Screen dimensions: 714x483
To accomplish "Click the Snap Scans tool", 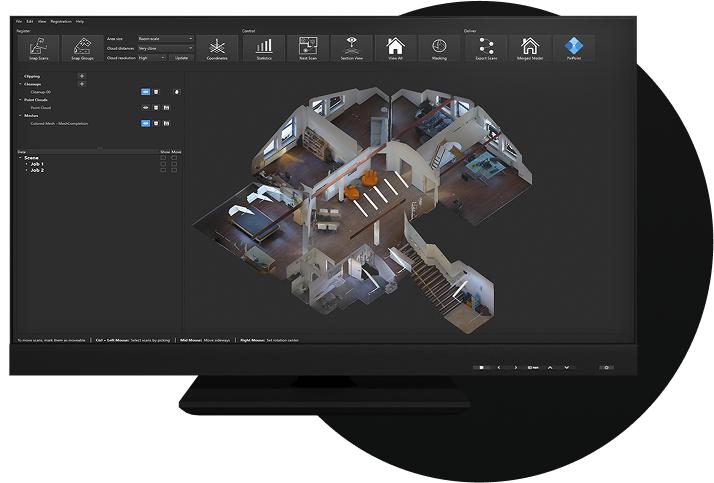I will [x=39, y=48].
